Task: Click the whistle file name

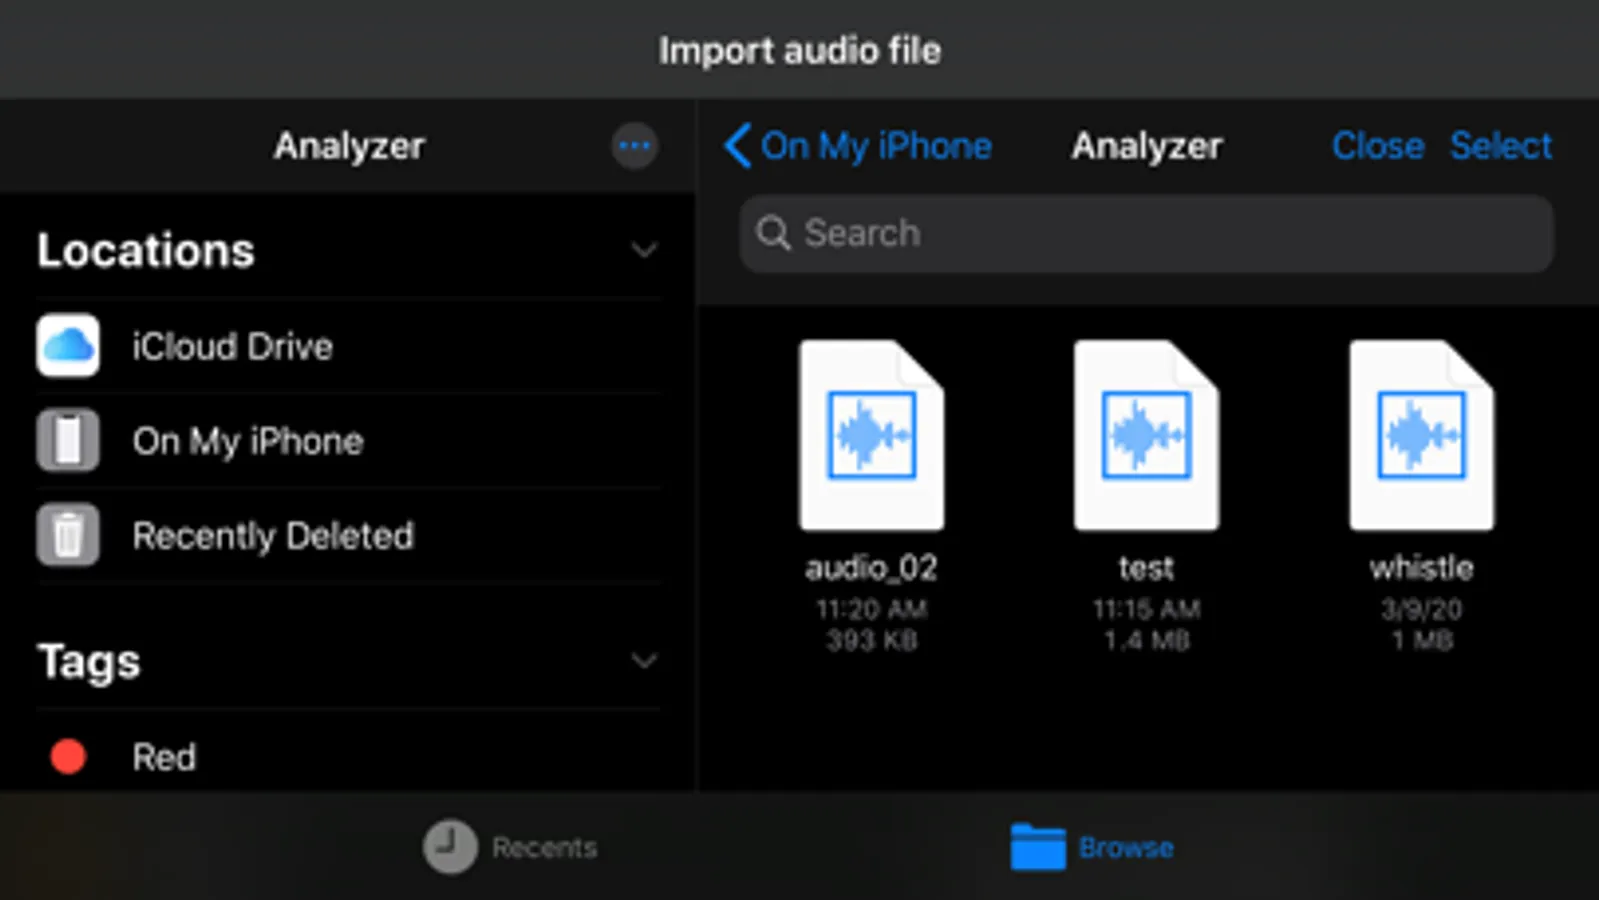Action: pos(1421,568)
